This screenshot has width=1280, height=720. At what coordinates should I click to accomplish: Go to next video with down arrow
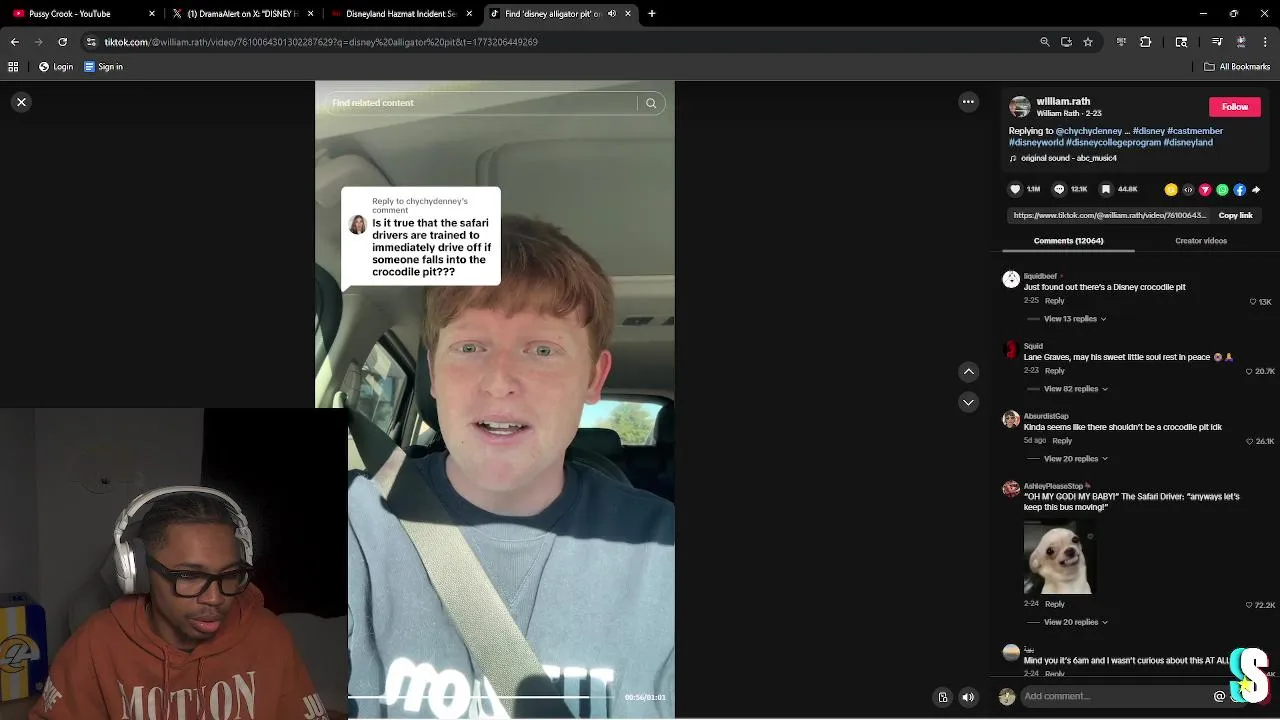click(968, 402)
